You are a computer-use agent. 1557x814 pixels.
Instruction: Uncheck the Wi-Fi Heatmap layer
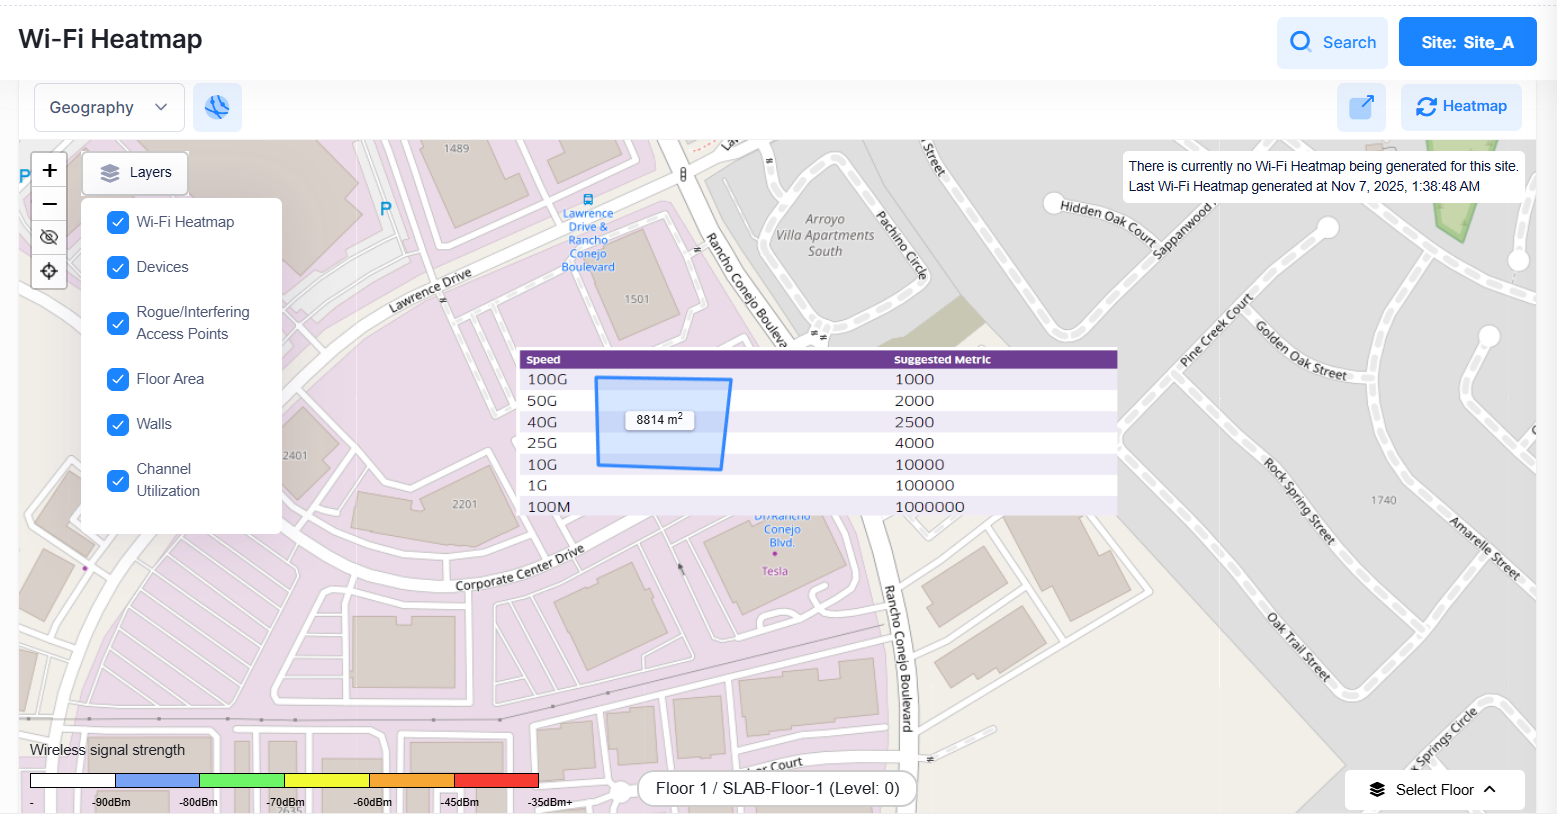click(x=118, y=222)
